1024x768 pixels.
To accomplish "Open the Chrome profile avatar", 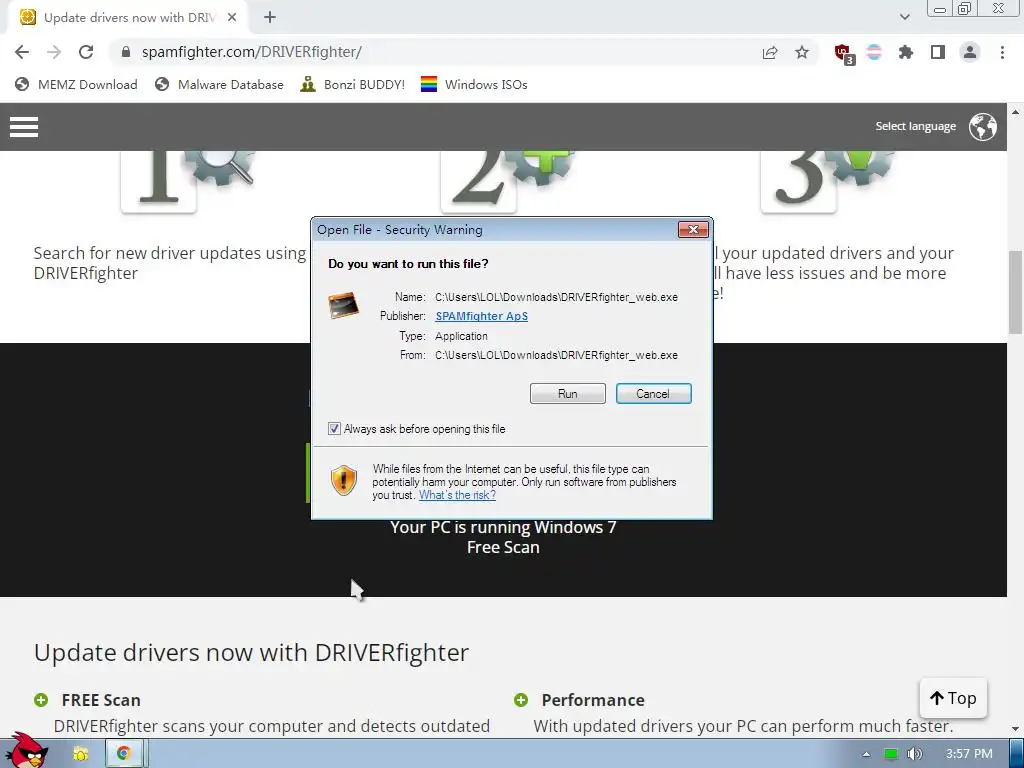I will click(970, 52).
